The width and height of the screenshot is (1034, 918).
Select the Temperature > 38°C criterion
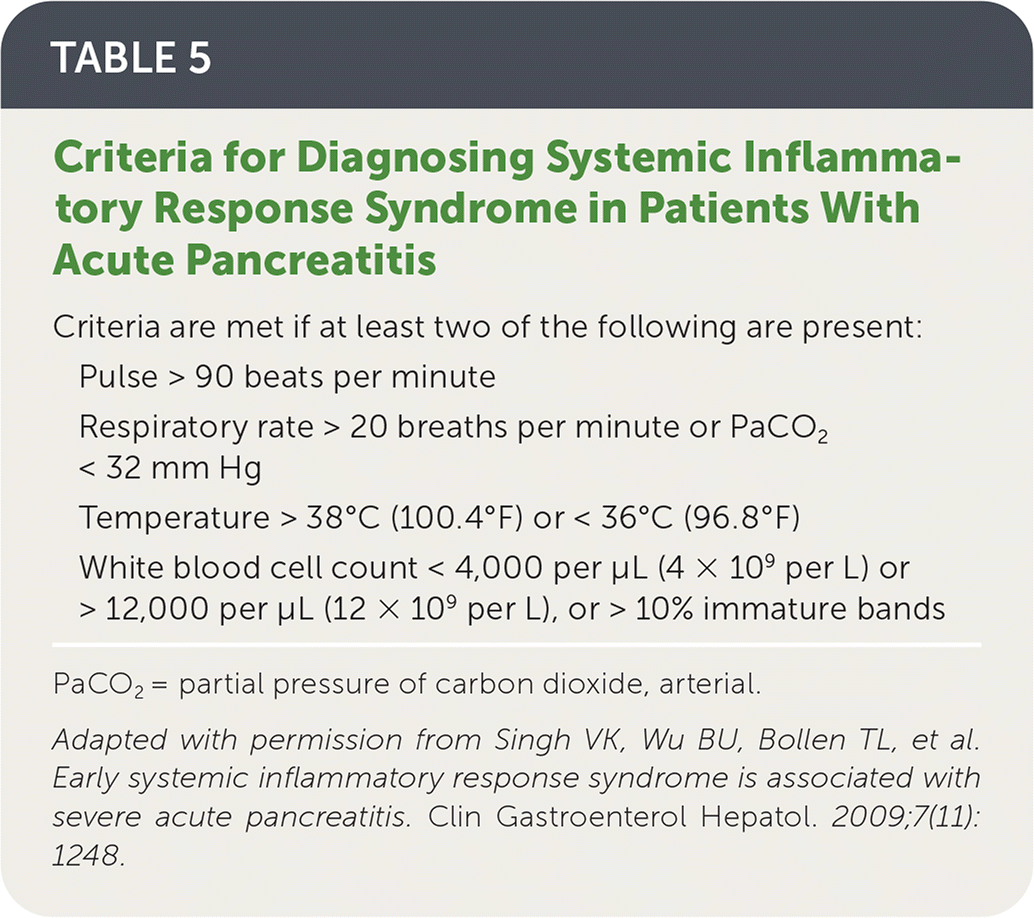[x=250, y=518]
